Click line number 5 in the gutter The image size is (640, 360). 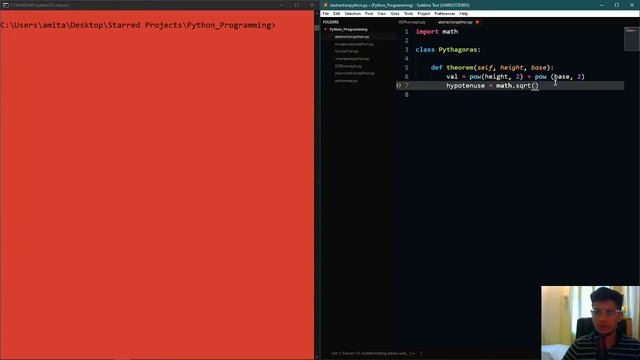pyautogui.click(x=406, y=67)
